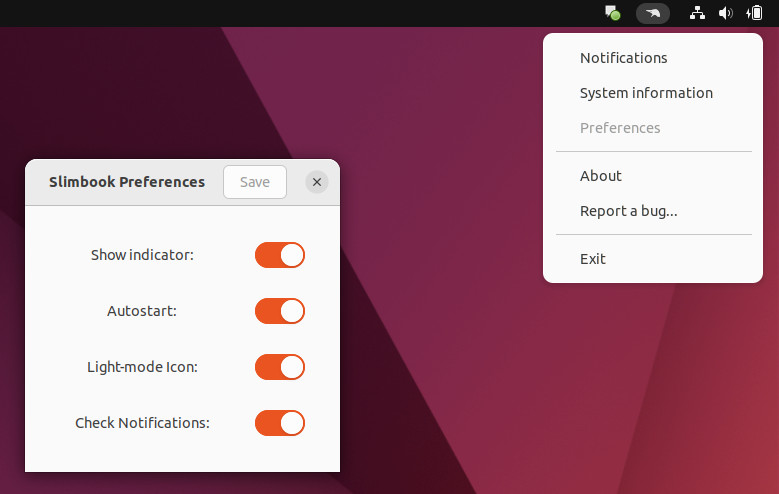Screen dimensions: 779x494
Task: Select System information menu entry
Action: pos(646,93)
